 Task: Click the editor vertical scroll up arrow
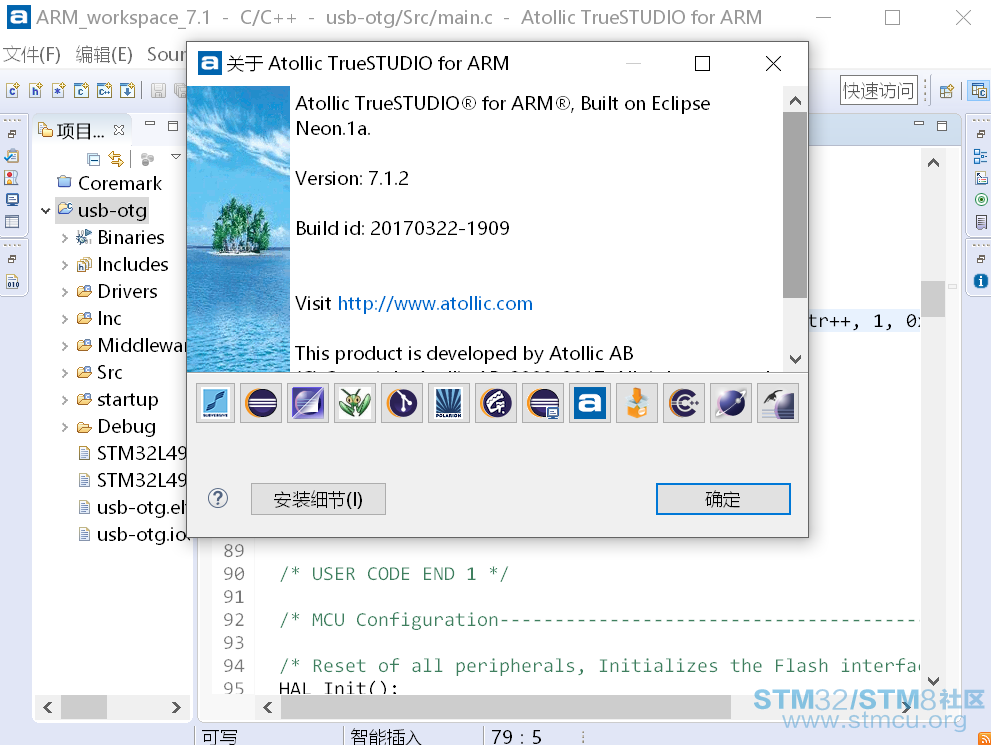[x=933, y=163]
